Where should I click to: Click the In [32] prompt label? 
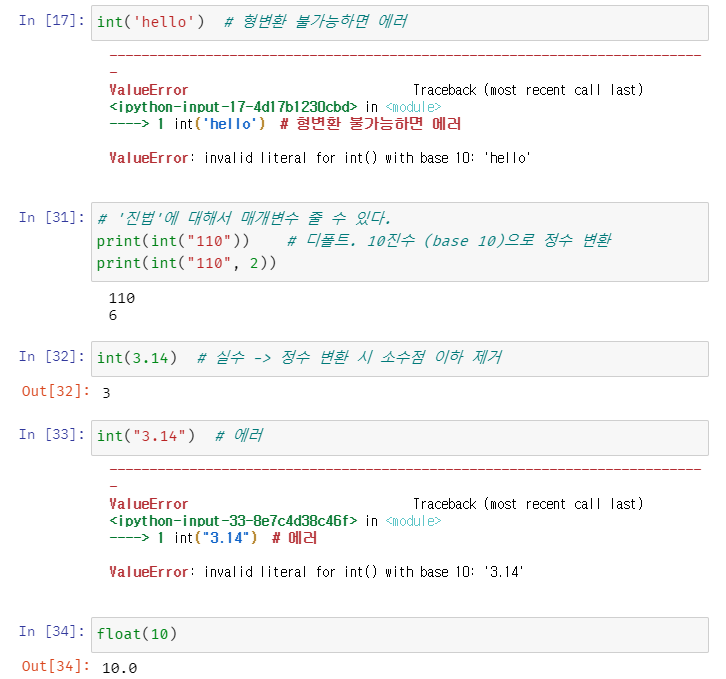pyautogui.click(x=52, y=356)
